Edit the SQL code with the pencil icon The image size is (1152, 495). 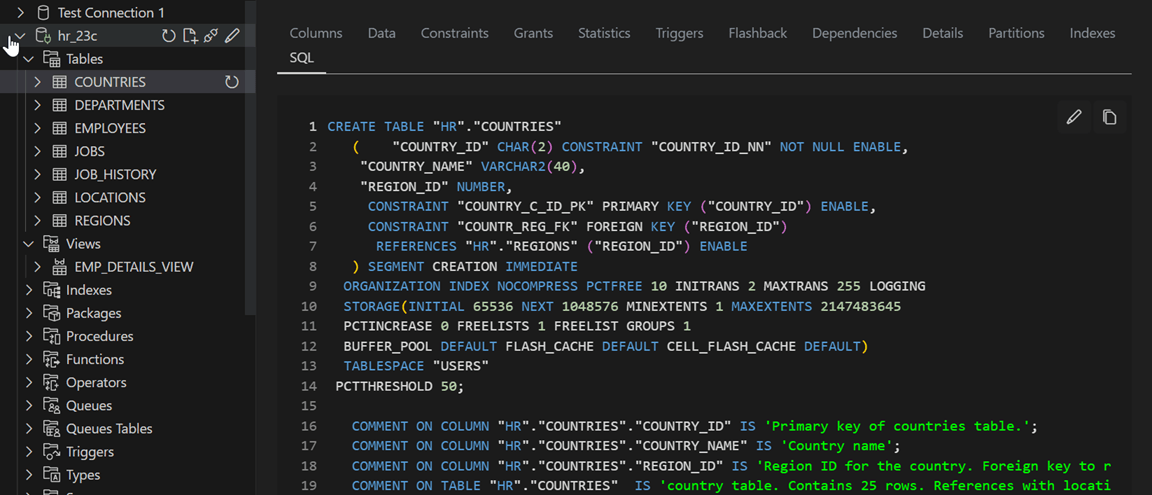(1074, 117)
